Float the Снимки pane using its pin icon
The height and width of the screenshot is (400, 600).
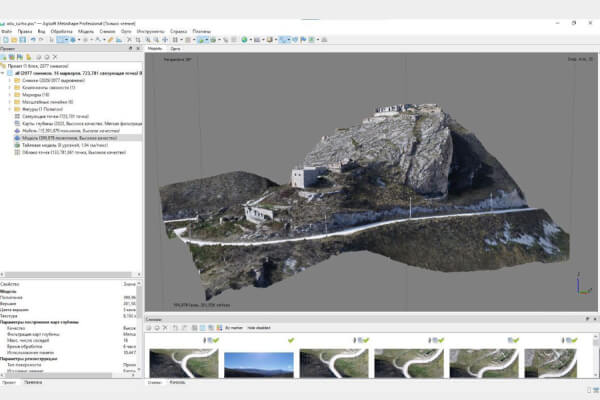587,319
